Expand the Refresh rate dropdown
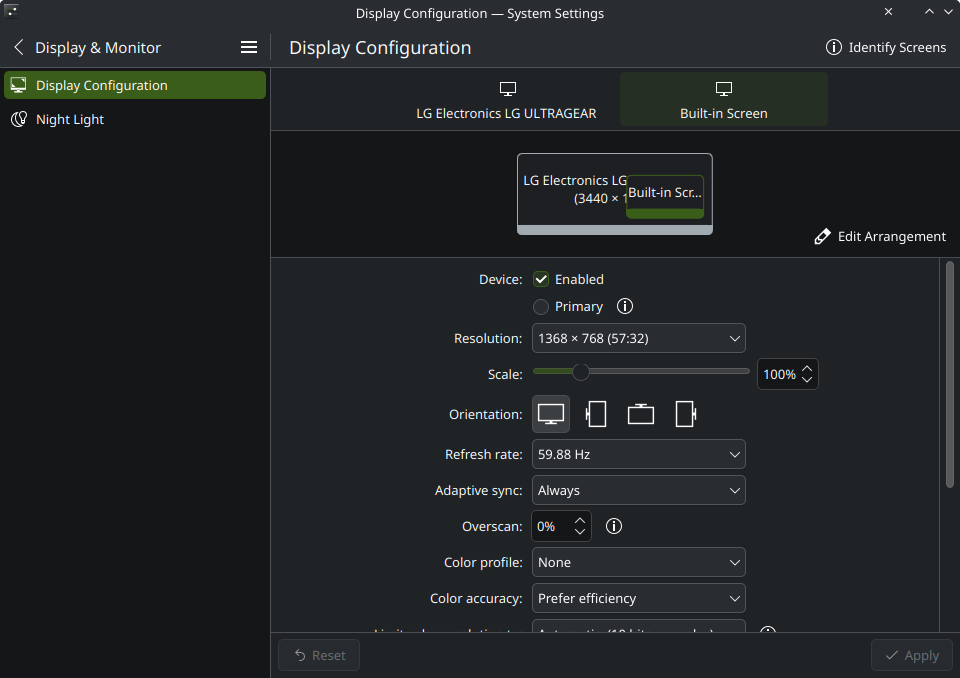 point(639,454)
